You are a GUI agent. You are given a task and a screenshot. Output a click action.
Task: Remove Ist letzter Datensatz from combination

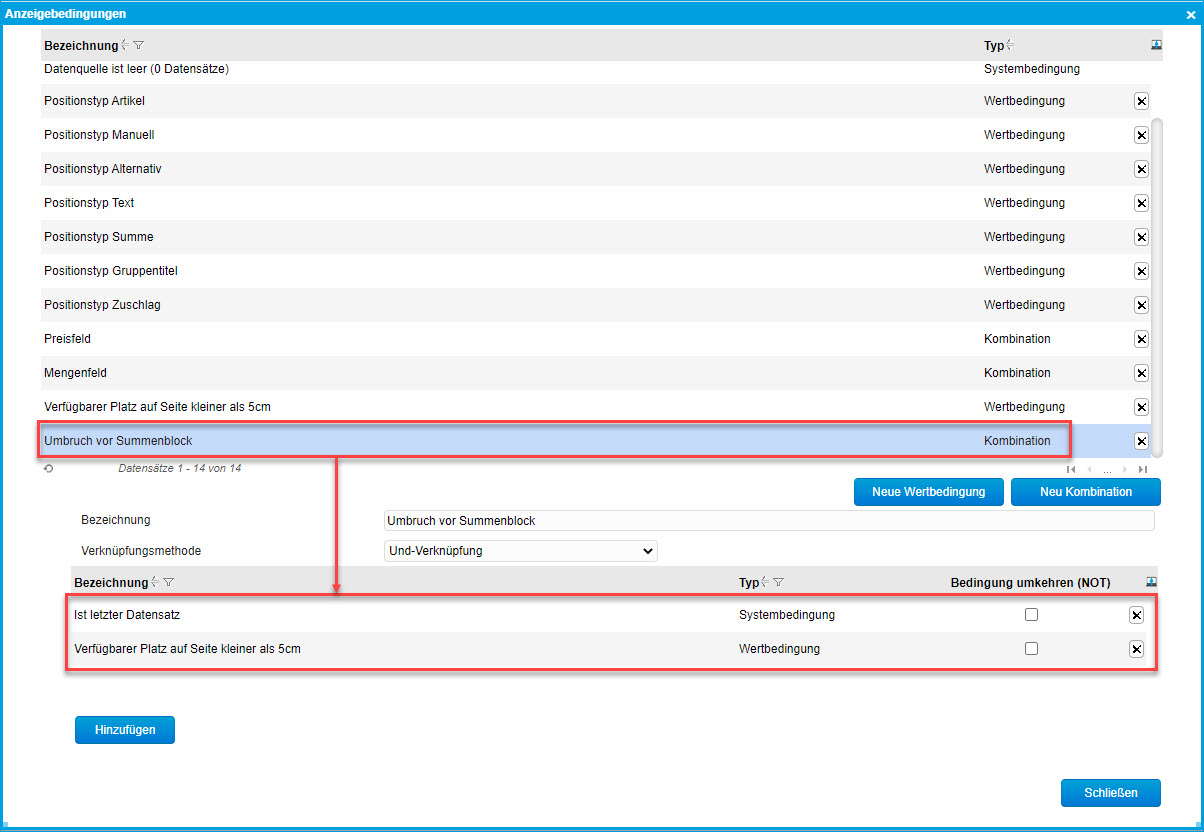click(x=1136, y=615)
